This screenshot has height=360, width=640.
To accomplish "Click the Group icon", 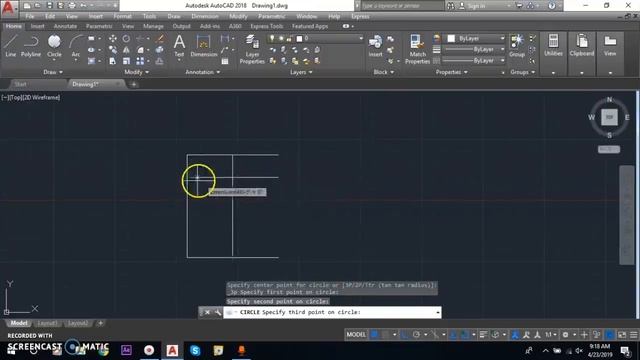I will click(x=517, y=46).
